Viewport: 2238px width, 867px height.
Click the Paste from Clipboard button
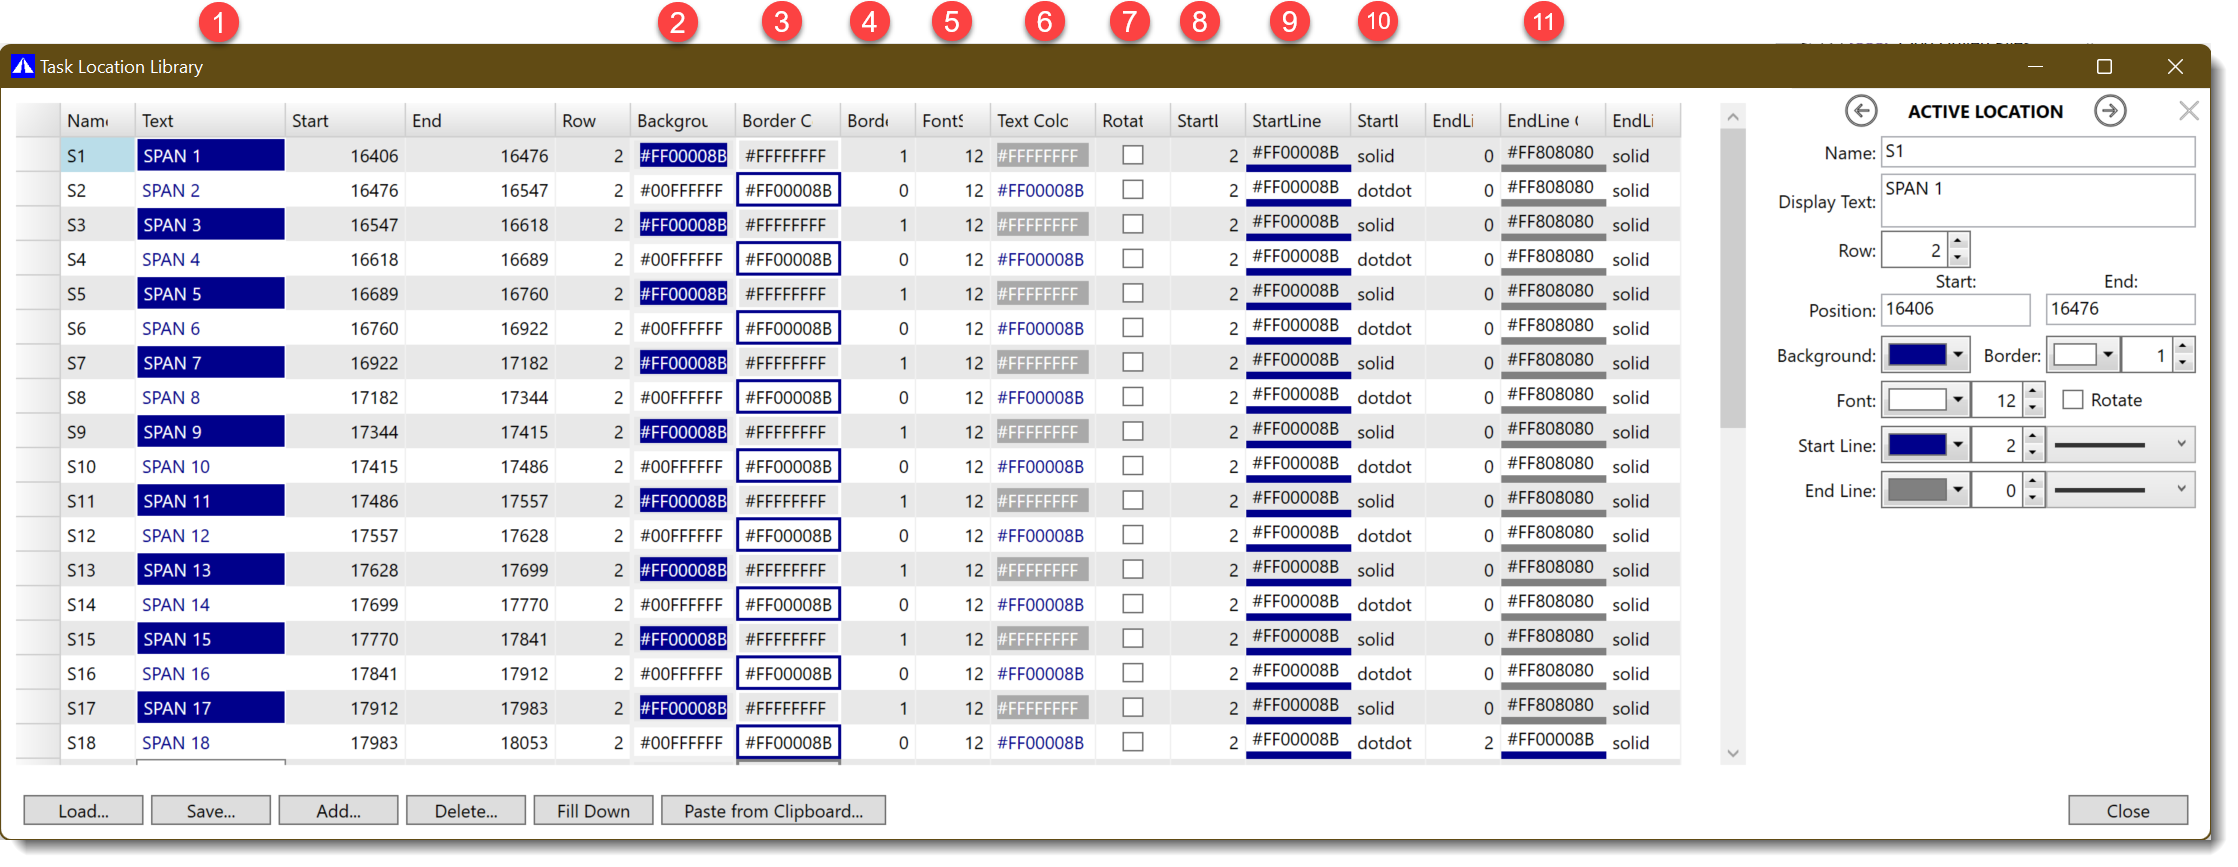click(x=773, y=811)
